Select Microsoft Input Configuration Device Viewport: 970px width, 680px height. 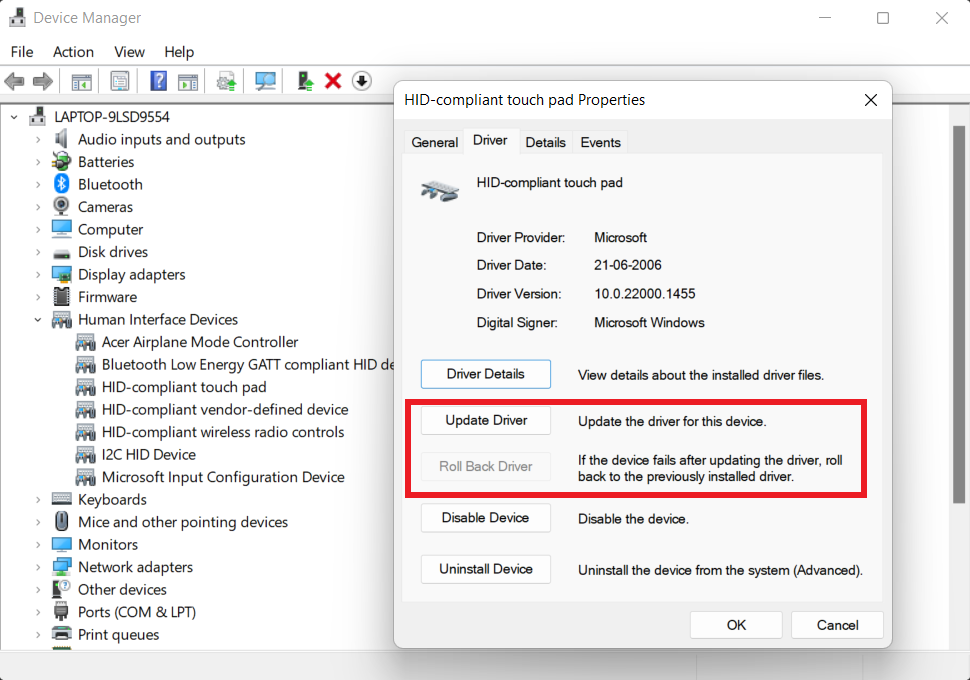click(223, 476)
